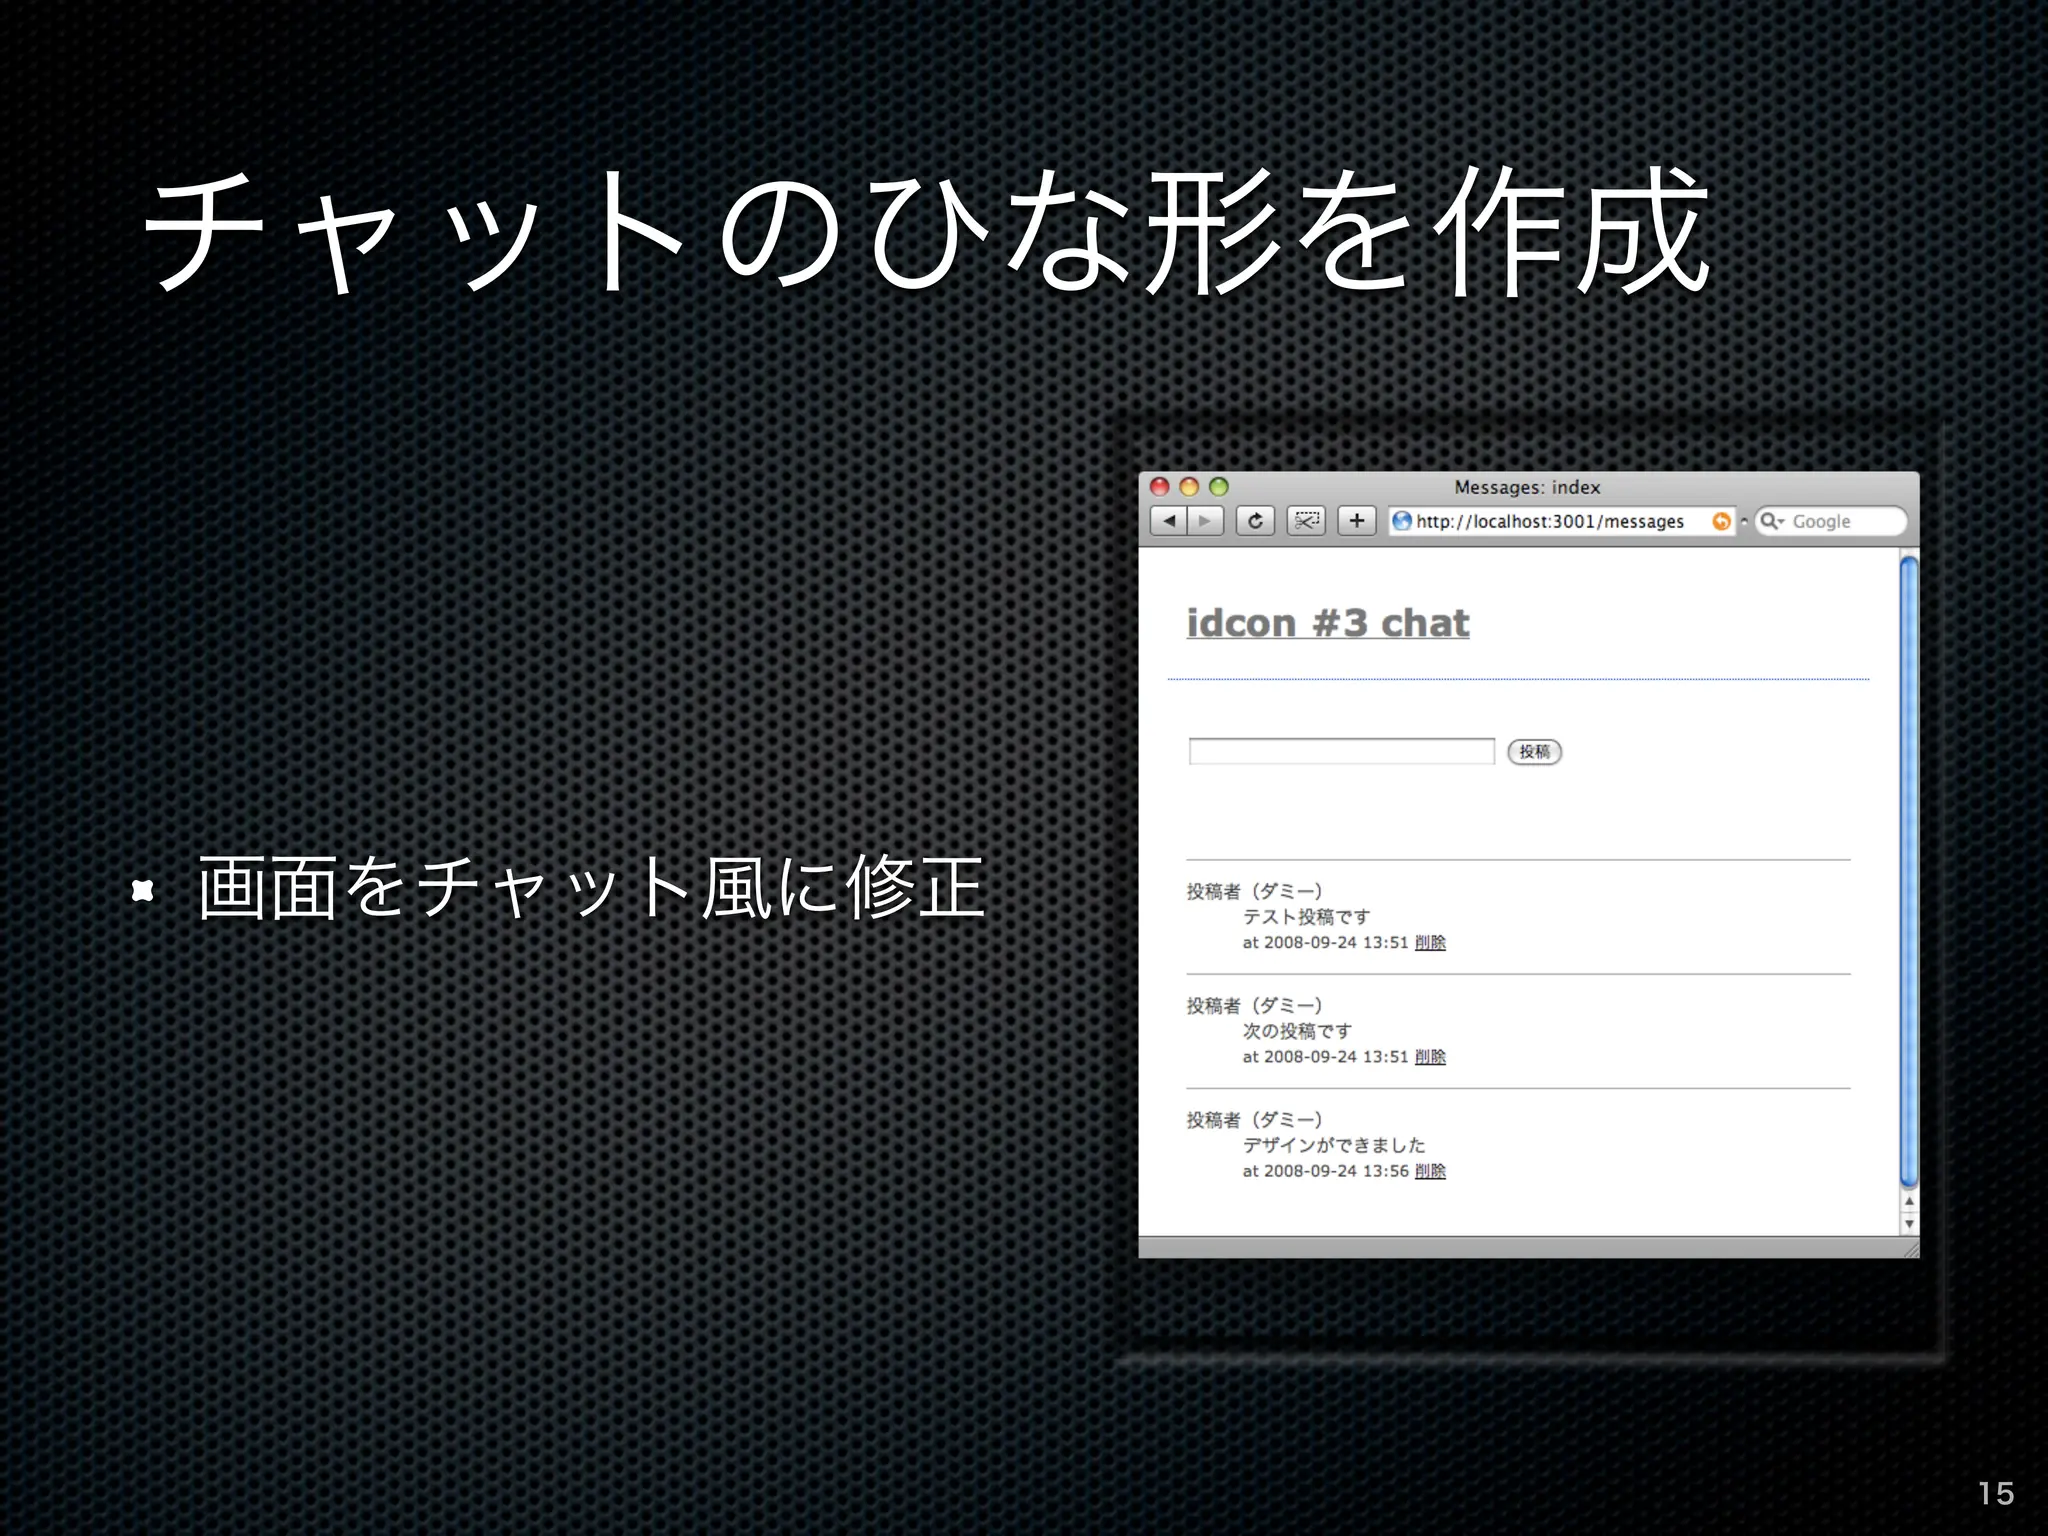Submit with the 投稿 button
The height and width of the screenshot is (1536, 2048).
click(x=1534, y=751)
